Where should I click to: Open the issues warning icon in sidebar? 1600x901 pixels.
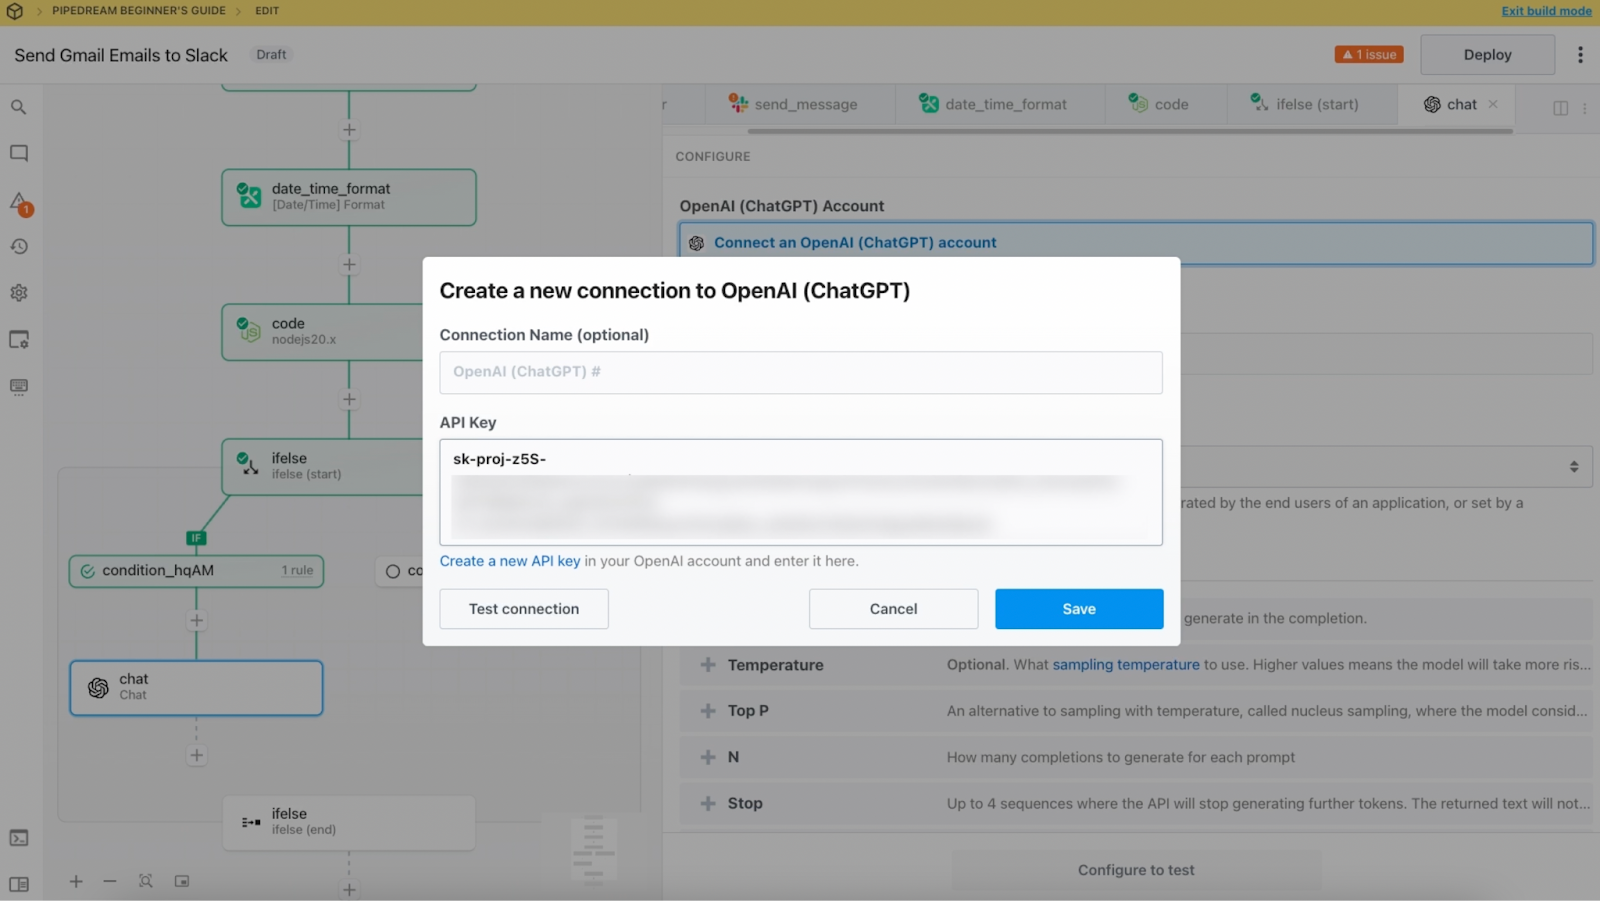click(20, 203)
